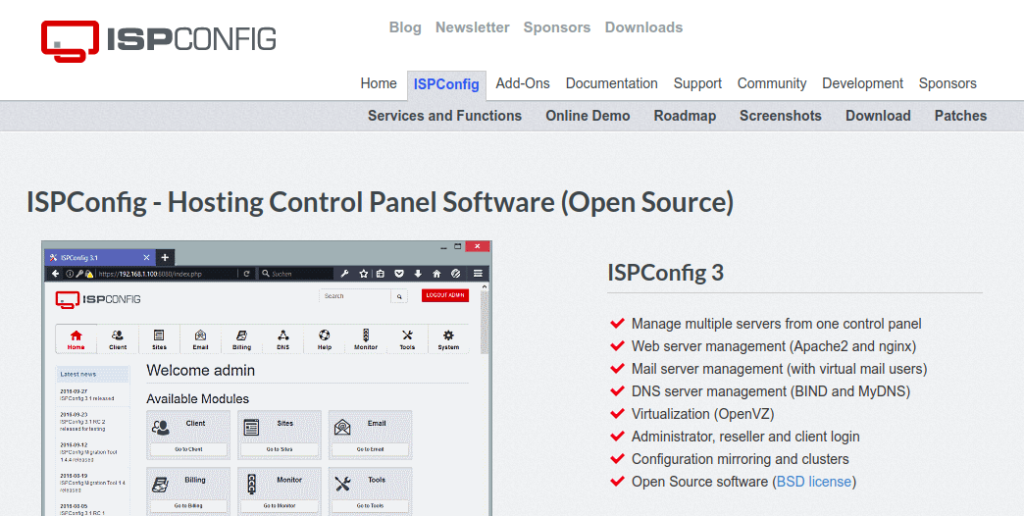Open the Development menu
The width and height of the screenshot is (1024, 516).
tap(862, 84)
